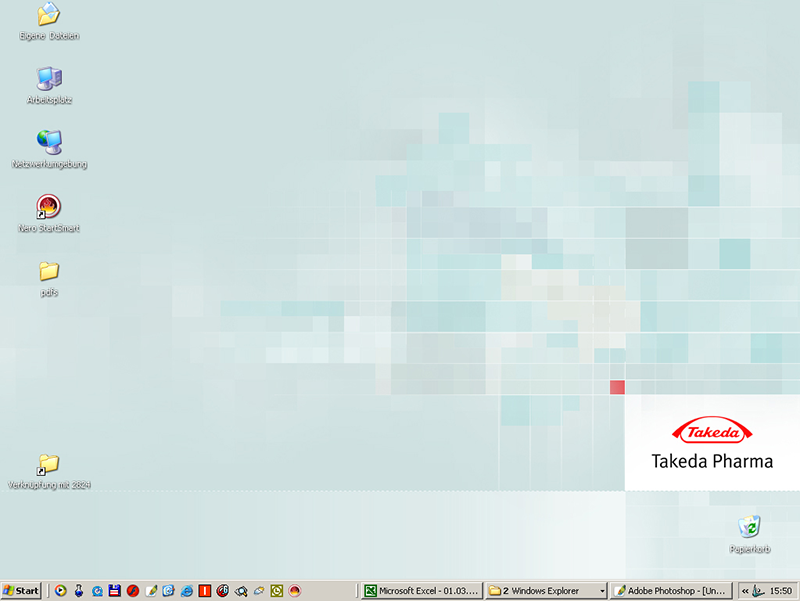Click the tray icon beside the clock
The height and width of the screenshot is (601, 800).
(760, 591)
